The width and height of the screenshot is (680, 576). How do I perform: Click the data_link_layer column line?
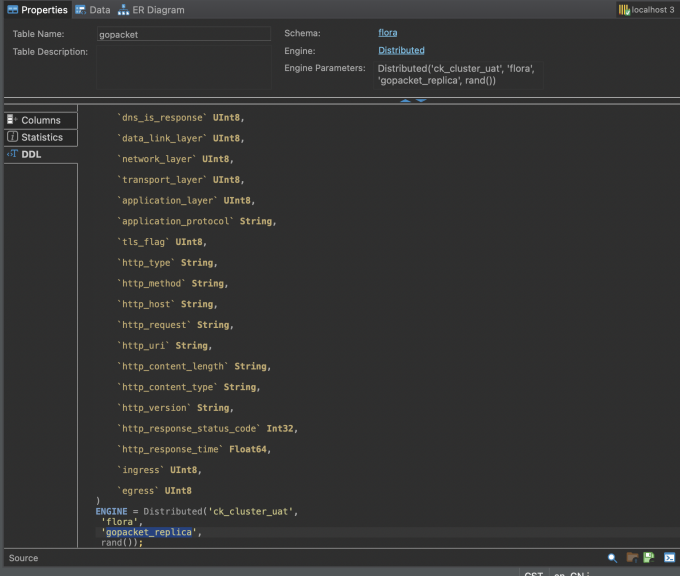click(x=180, y=138)
